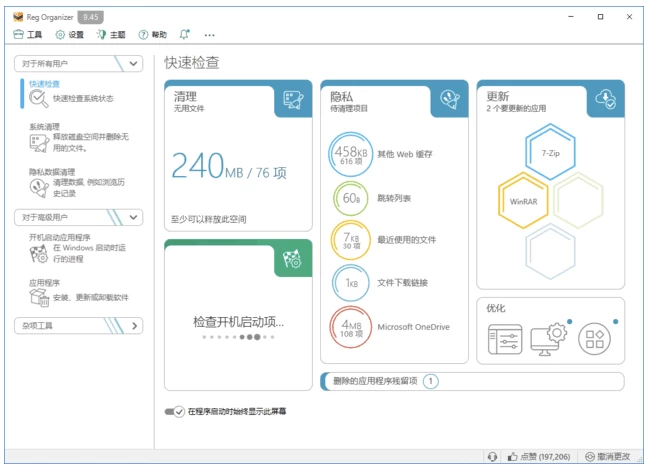The image size is (648, 470).
Task: Open the 设置 menu
Action: 69,34
